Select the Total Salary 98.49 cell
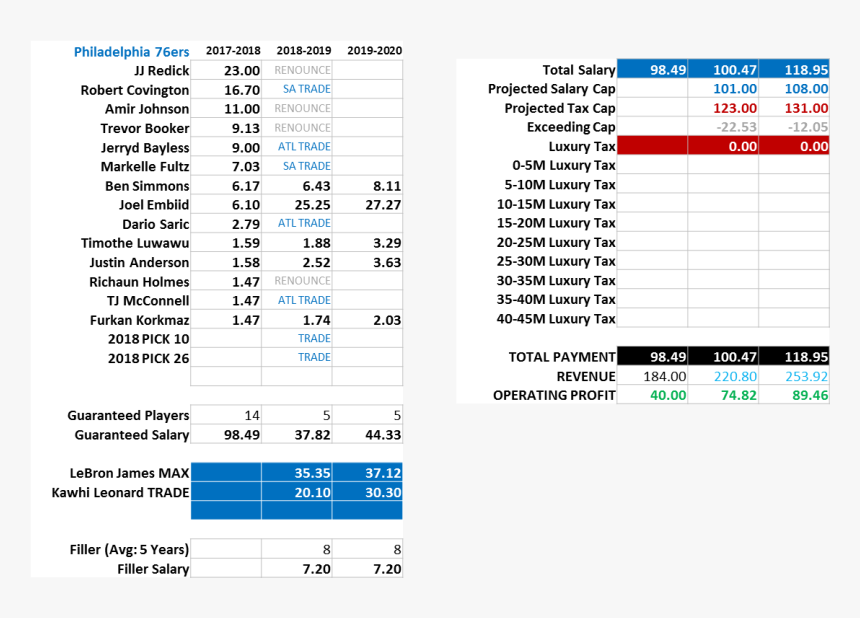 pyautogui.click(x=652, y=70)
